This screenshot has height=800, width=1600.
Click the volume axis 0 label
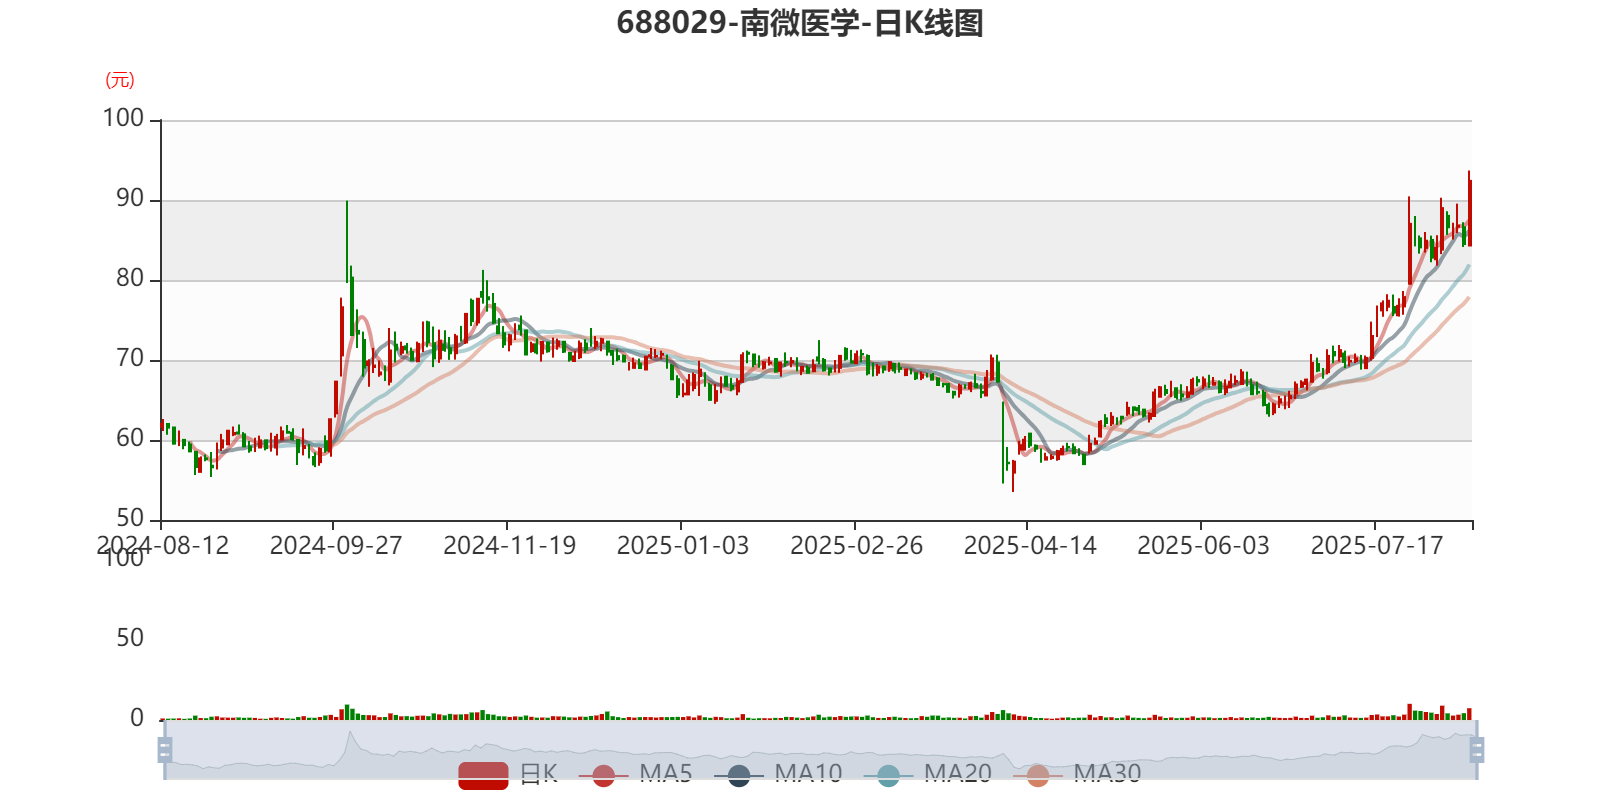tap(137, 718)
